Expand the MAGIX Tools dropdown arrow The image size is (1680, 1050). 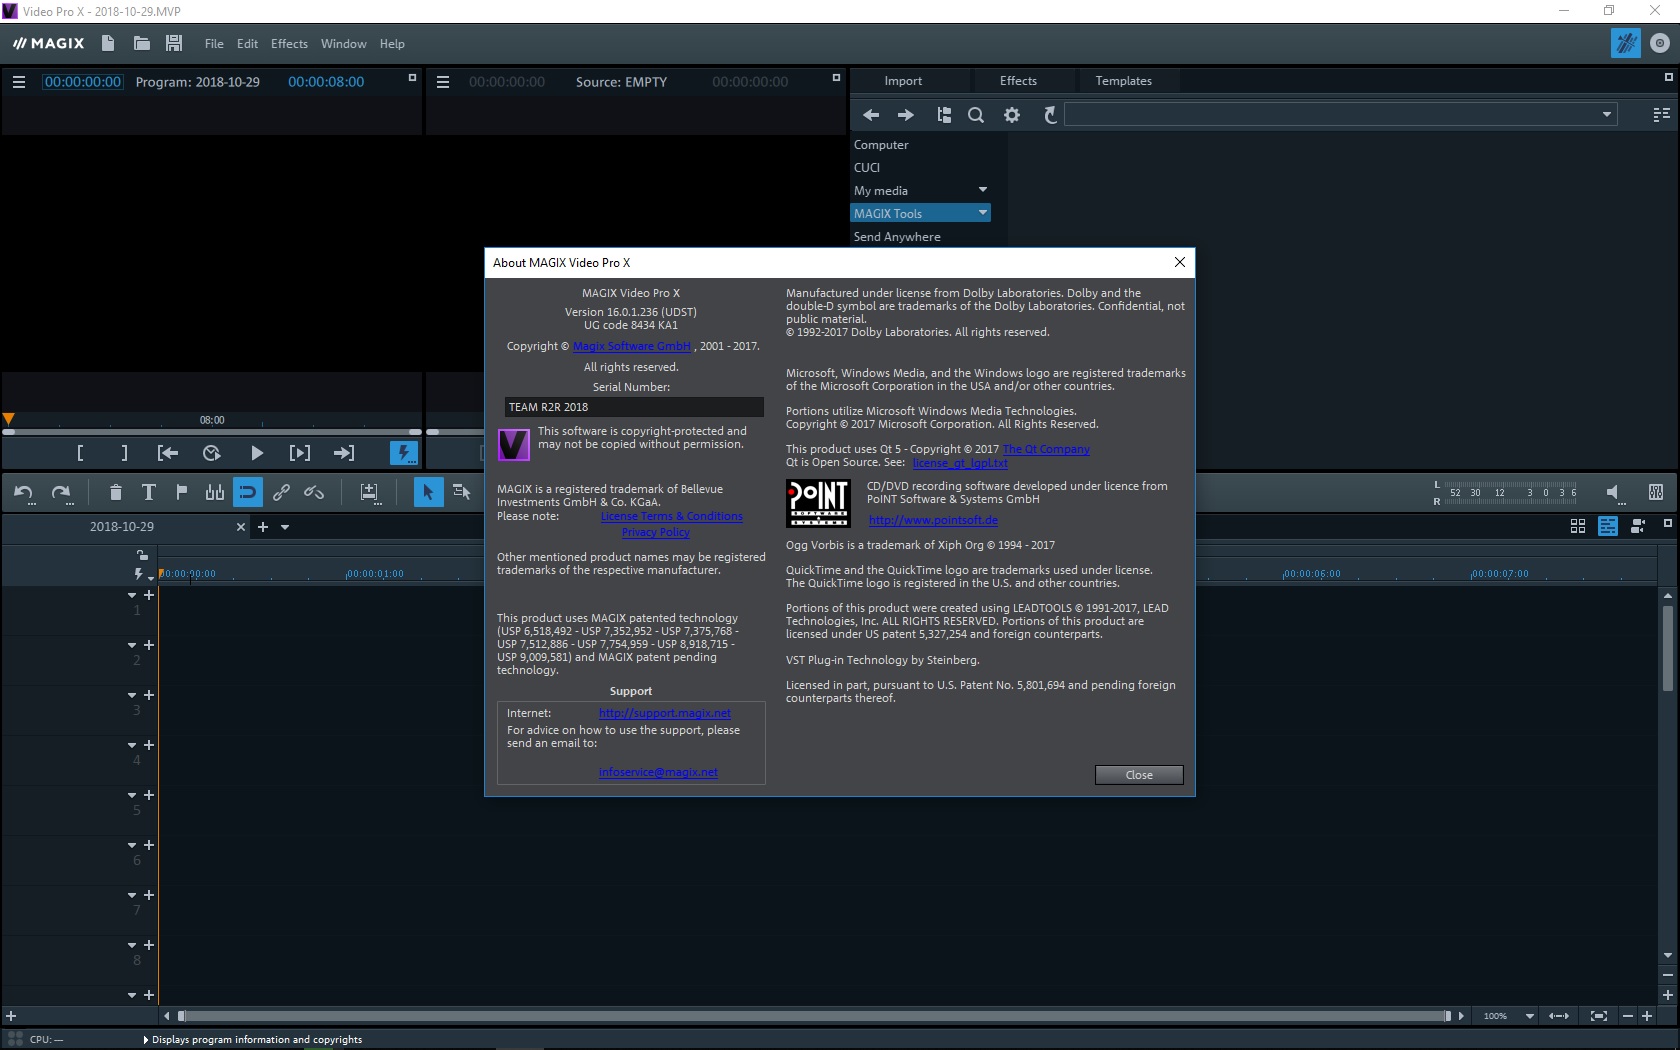pos(982,213)
